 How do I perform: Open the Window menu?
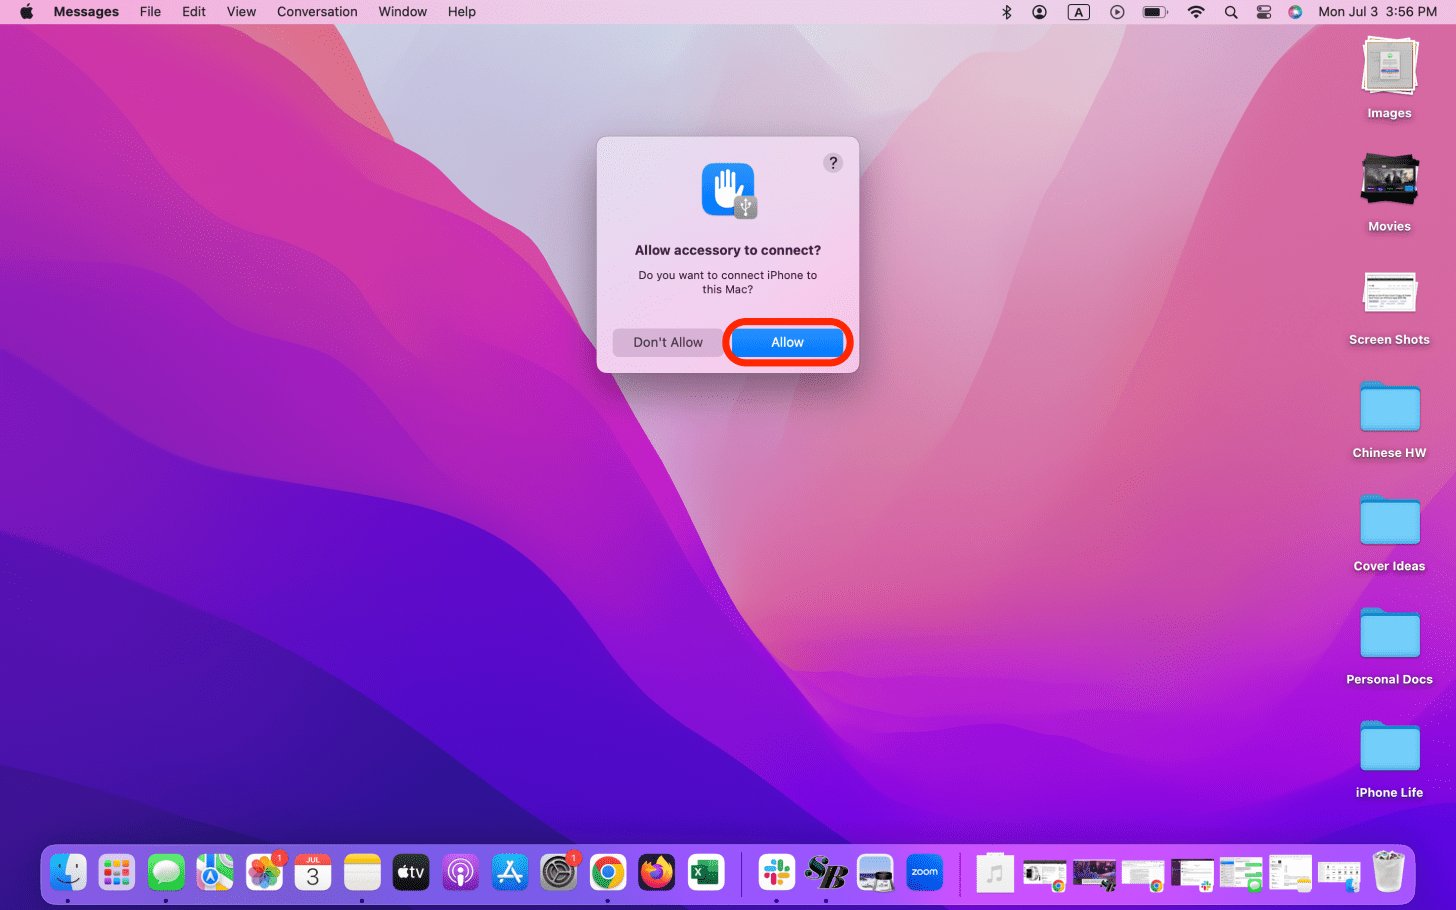(x=402, y=12)
